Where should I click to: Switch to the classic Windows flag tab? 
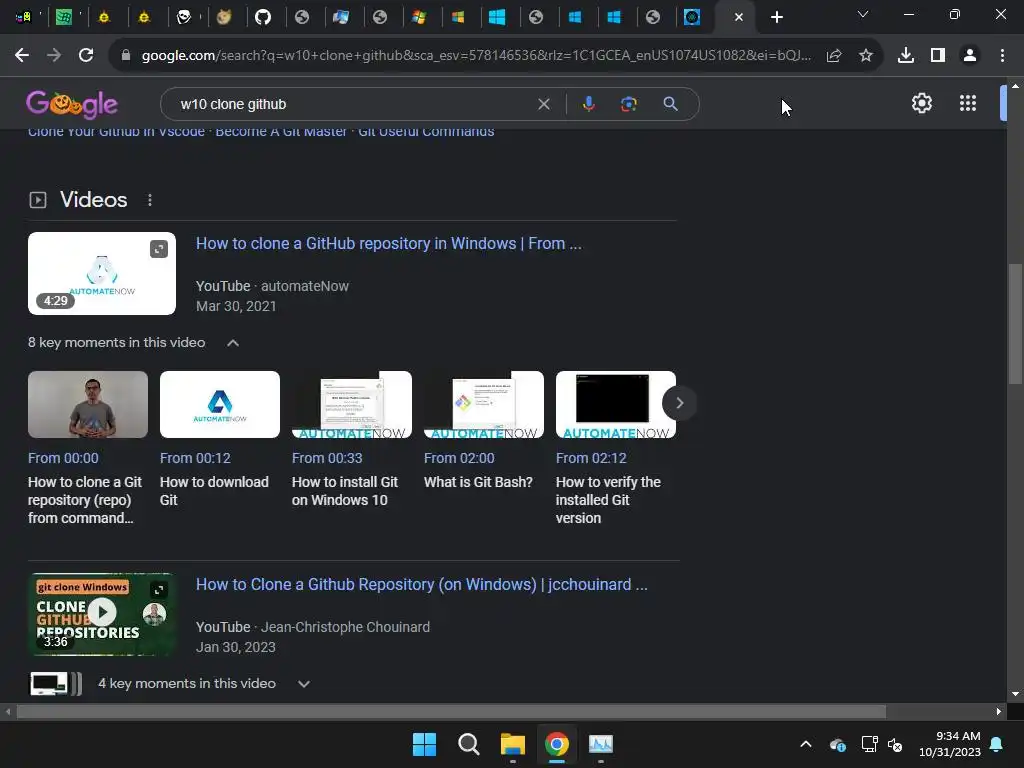pyautogui.click(x=419, y=17)
